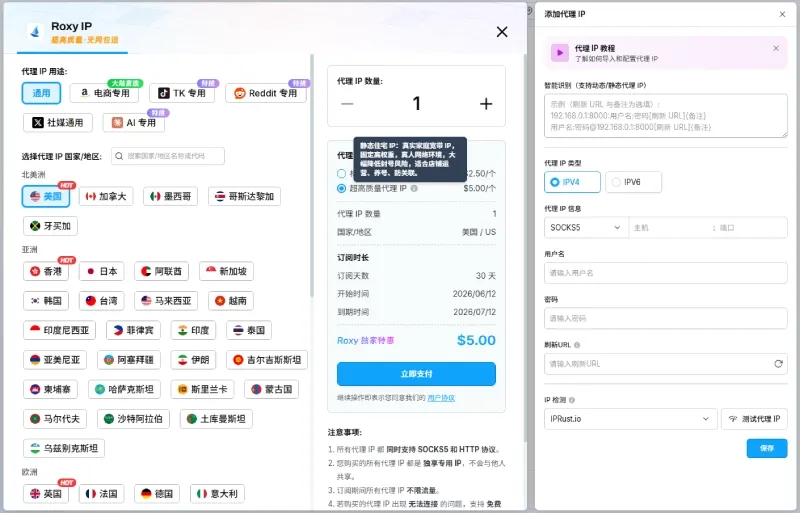Select 墨西哥 country chip

coord(170,196)
